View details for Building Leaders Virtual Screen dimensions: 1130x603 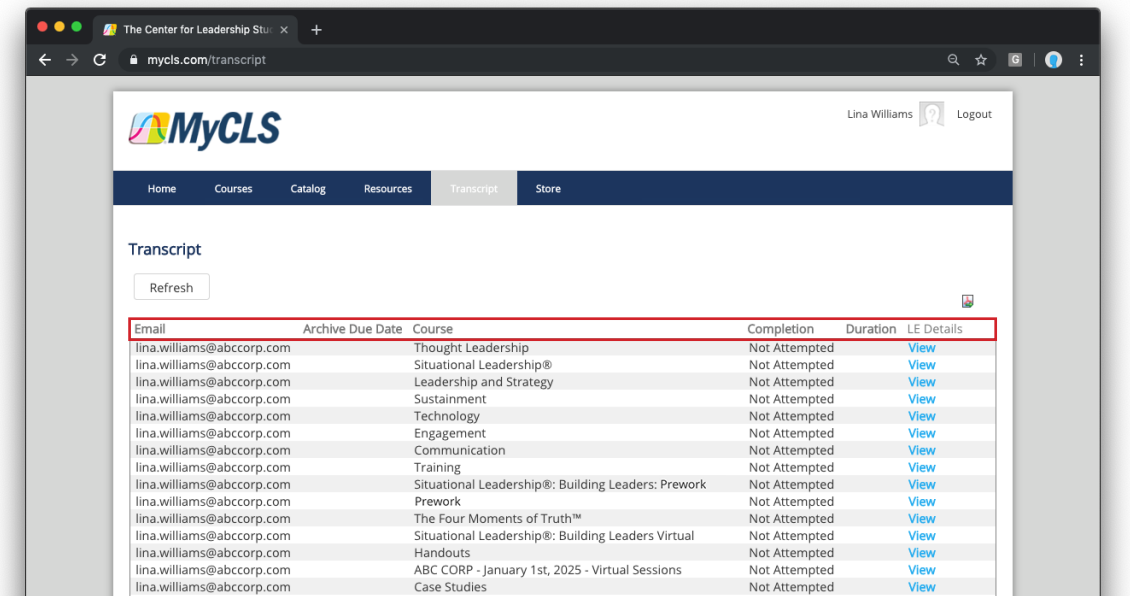pos(922,536)
